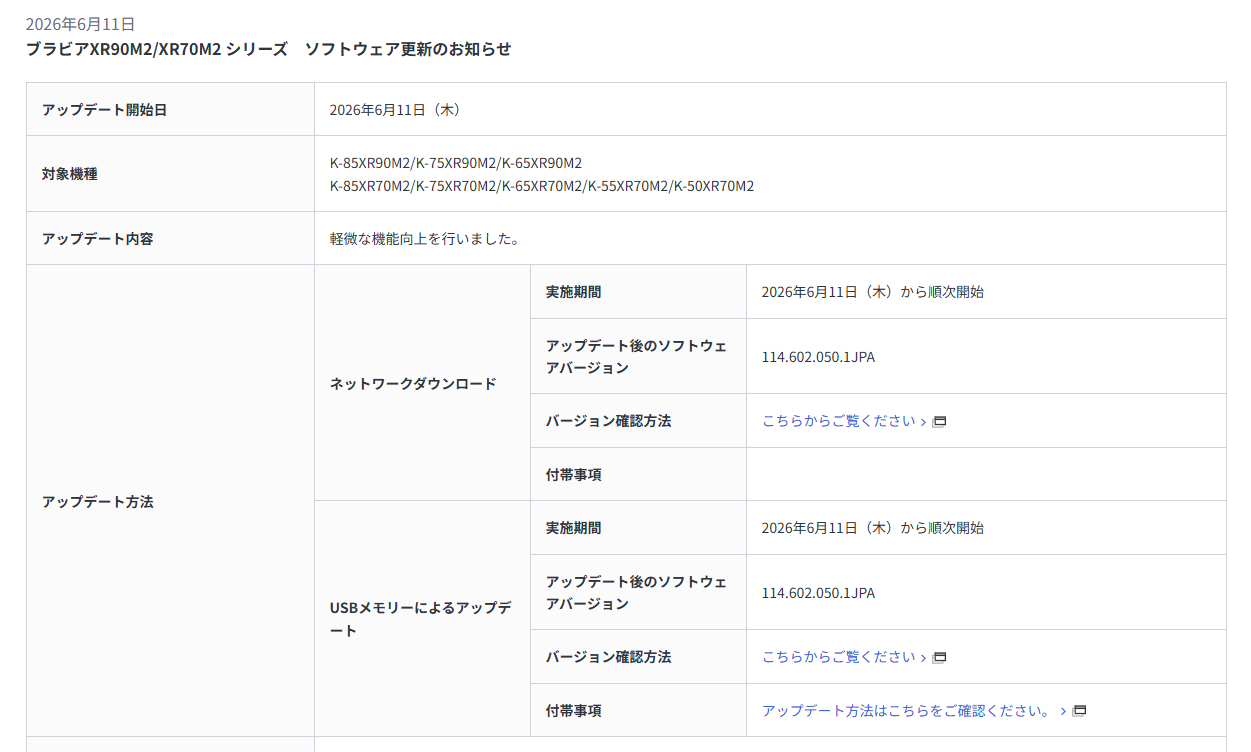Image resolution: width=1251 pixels, height=752 pixels.
Task: Click バージョン確認方法 label in USB section
Action: click(609, 657)
